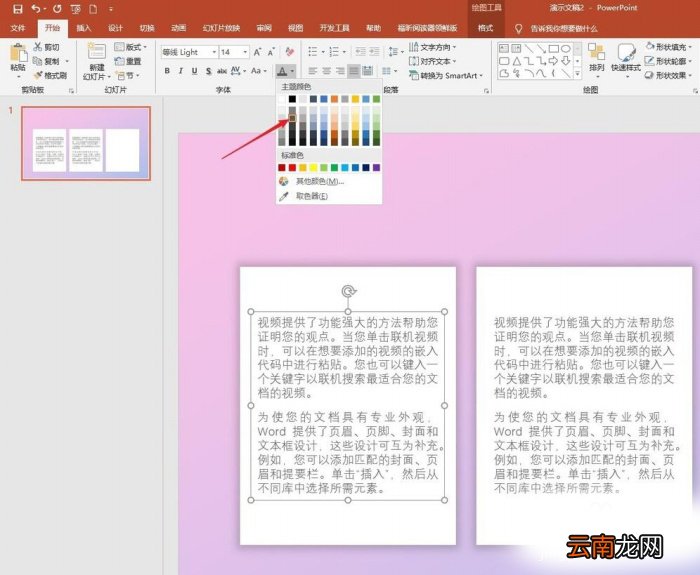The image size is (700, 575).
Task: Toggle Italic formatting
Action: pyautogui.click(x=181, y=71)
